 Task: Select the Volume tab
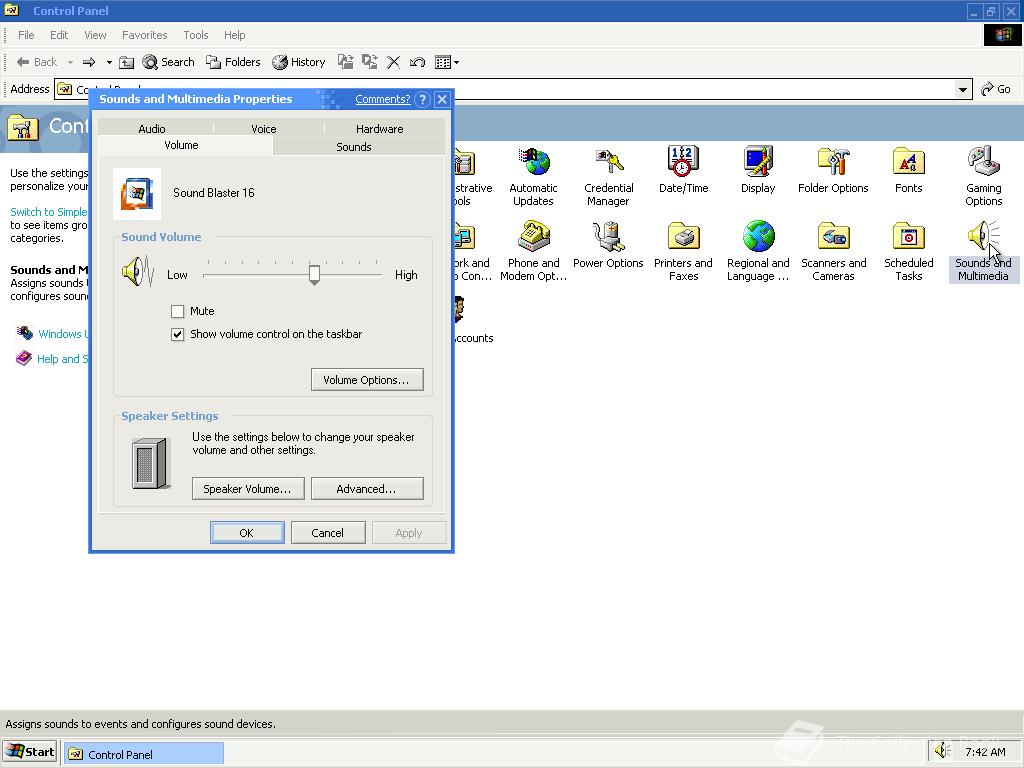tap(181, 145)
